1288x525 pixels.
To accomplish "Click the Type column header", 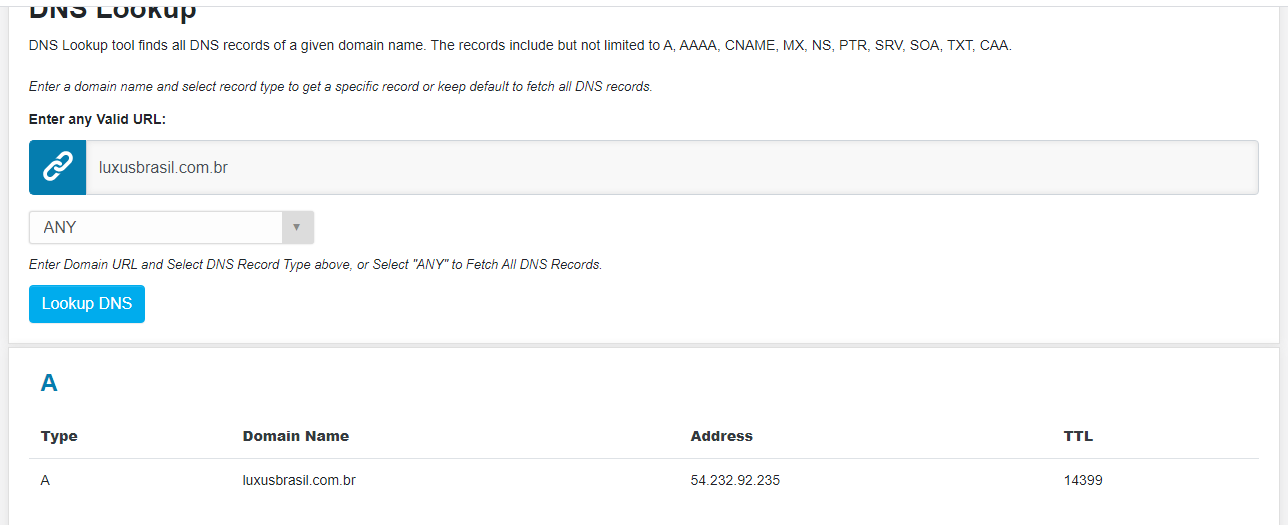I will (59, 436).
